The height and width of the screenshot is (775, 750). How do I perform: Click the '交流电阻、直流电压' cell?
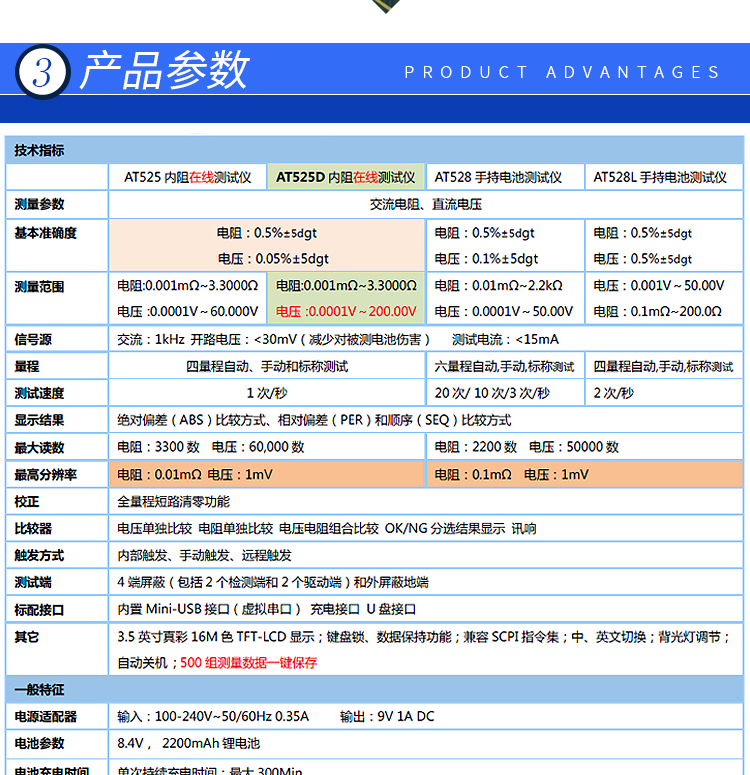[x=426, y=204]
